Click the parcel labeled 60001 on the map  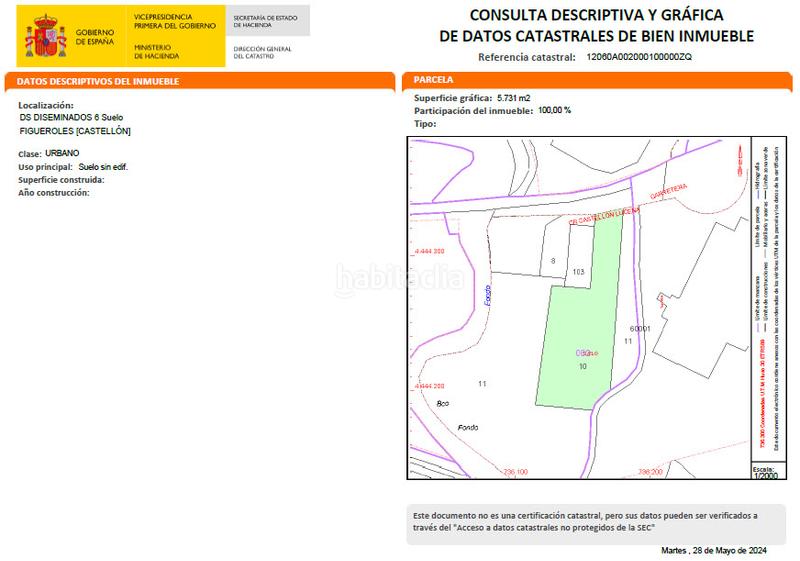click(640, 328)
